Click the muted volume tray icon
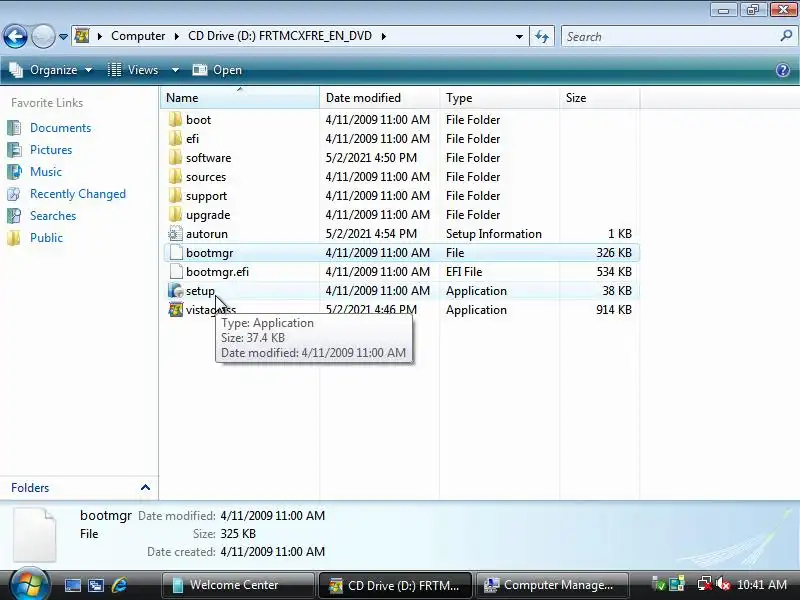 coord(723,584)
